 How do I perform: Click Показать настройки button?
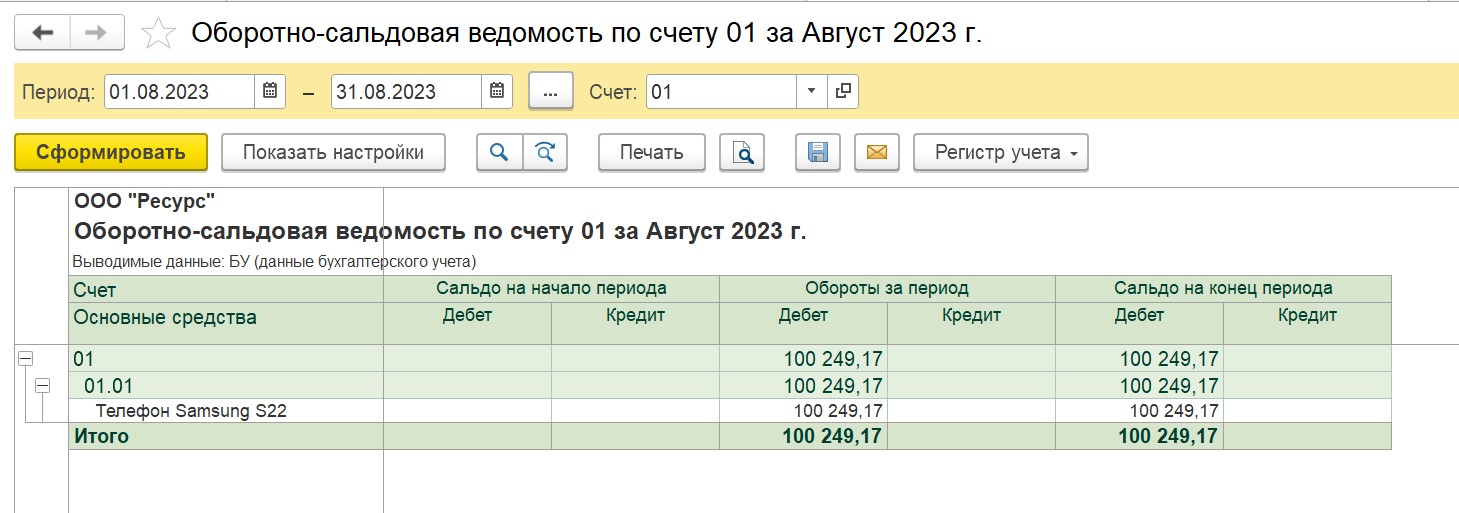(x=333, y=152)
